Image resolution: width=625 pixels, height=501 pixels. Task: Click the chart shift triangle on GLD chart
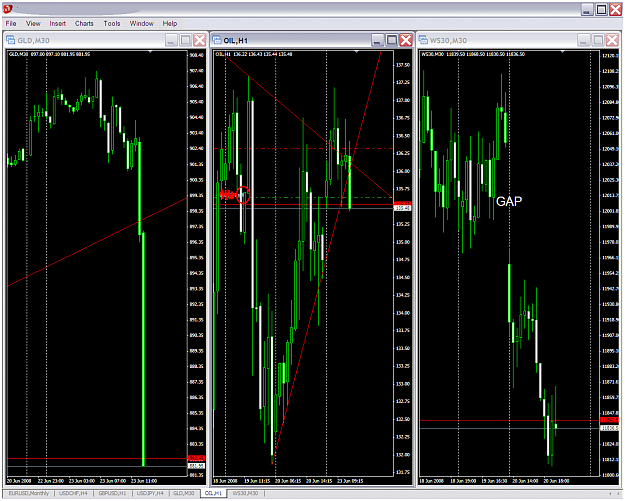(150, 52)
